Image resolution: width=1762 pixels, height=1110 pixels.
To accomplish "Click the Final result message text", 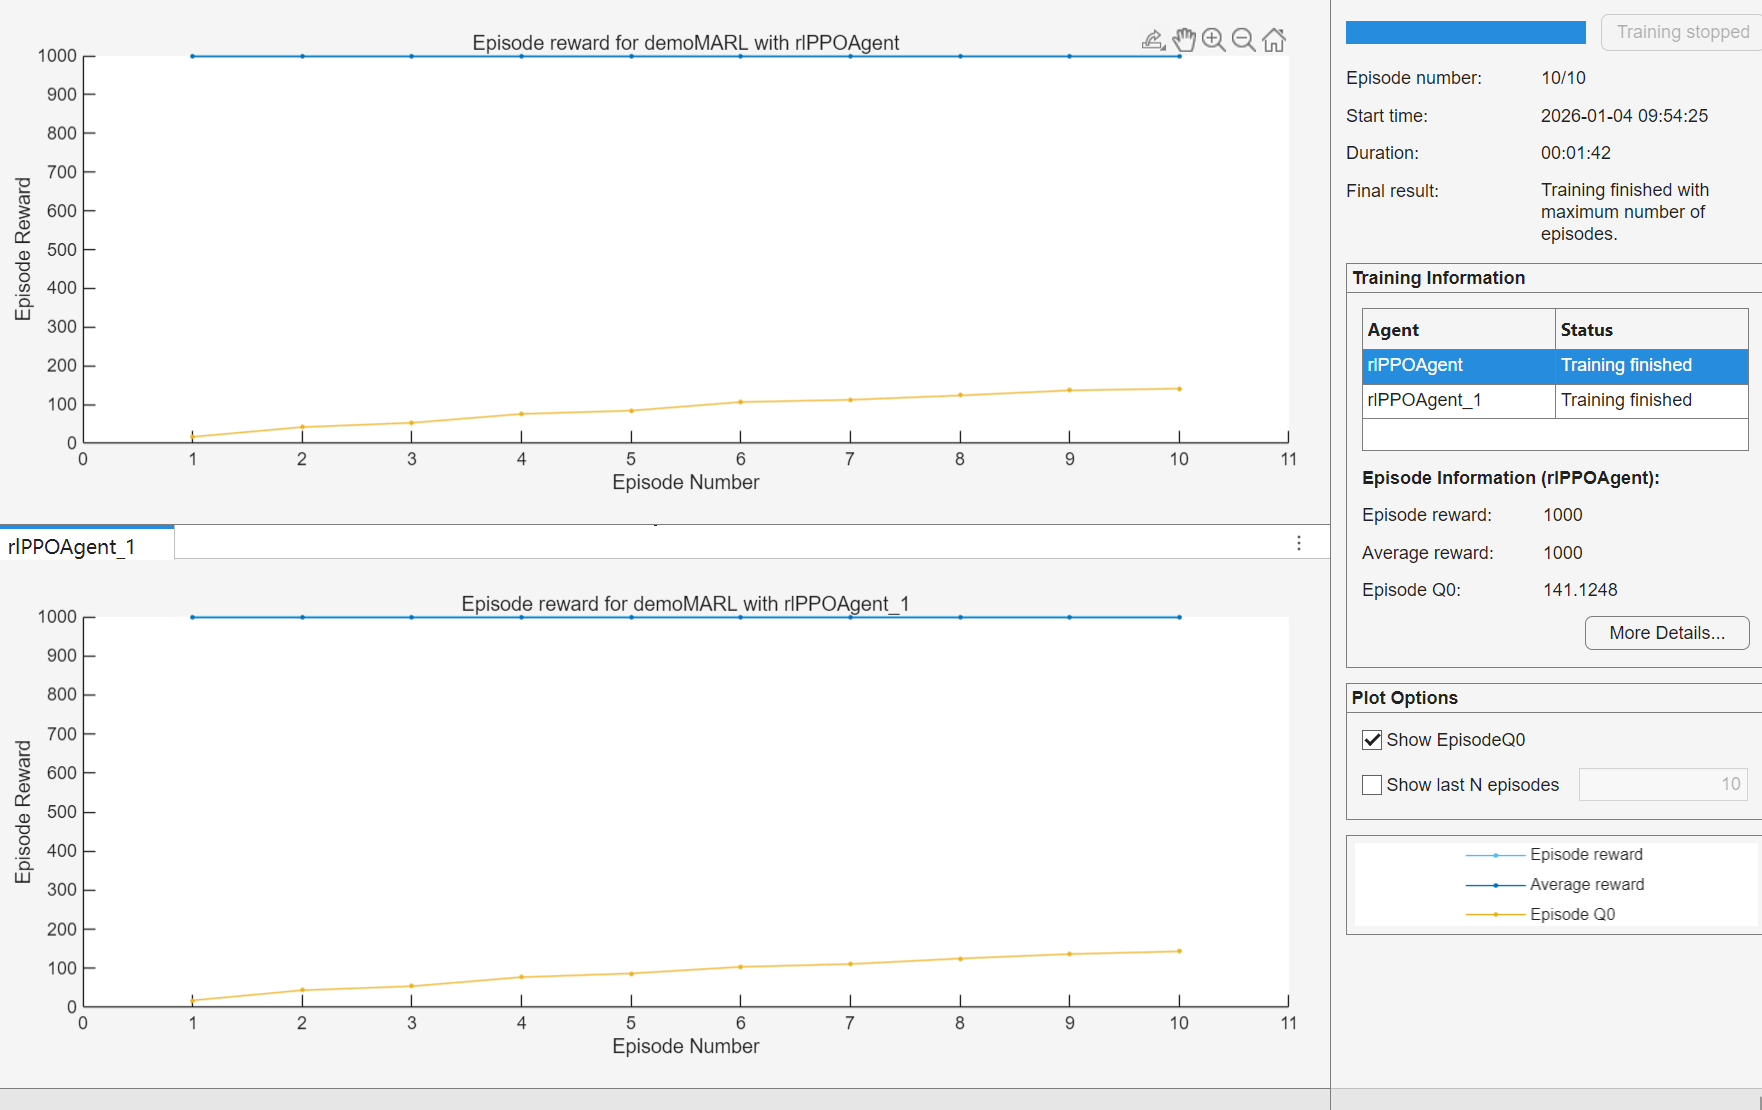I will click(x=1625, y=212).
